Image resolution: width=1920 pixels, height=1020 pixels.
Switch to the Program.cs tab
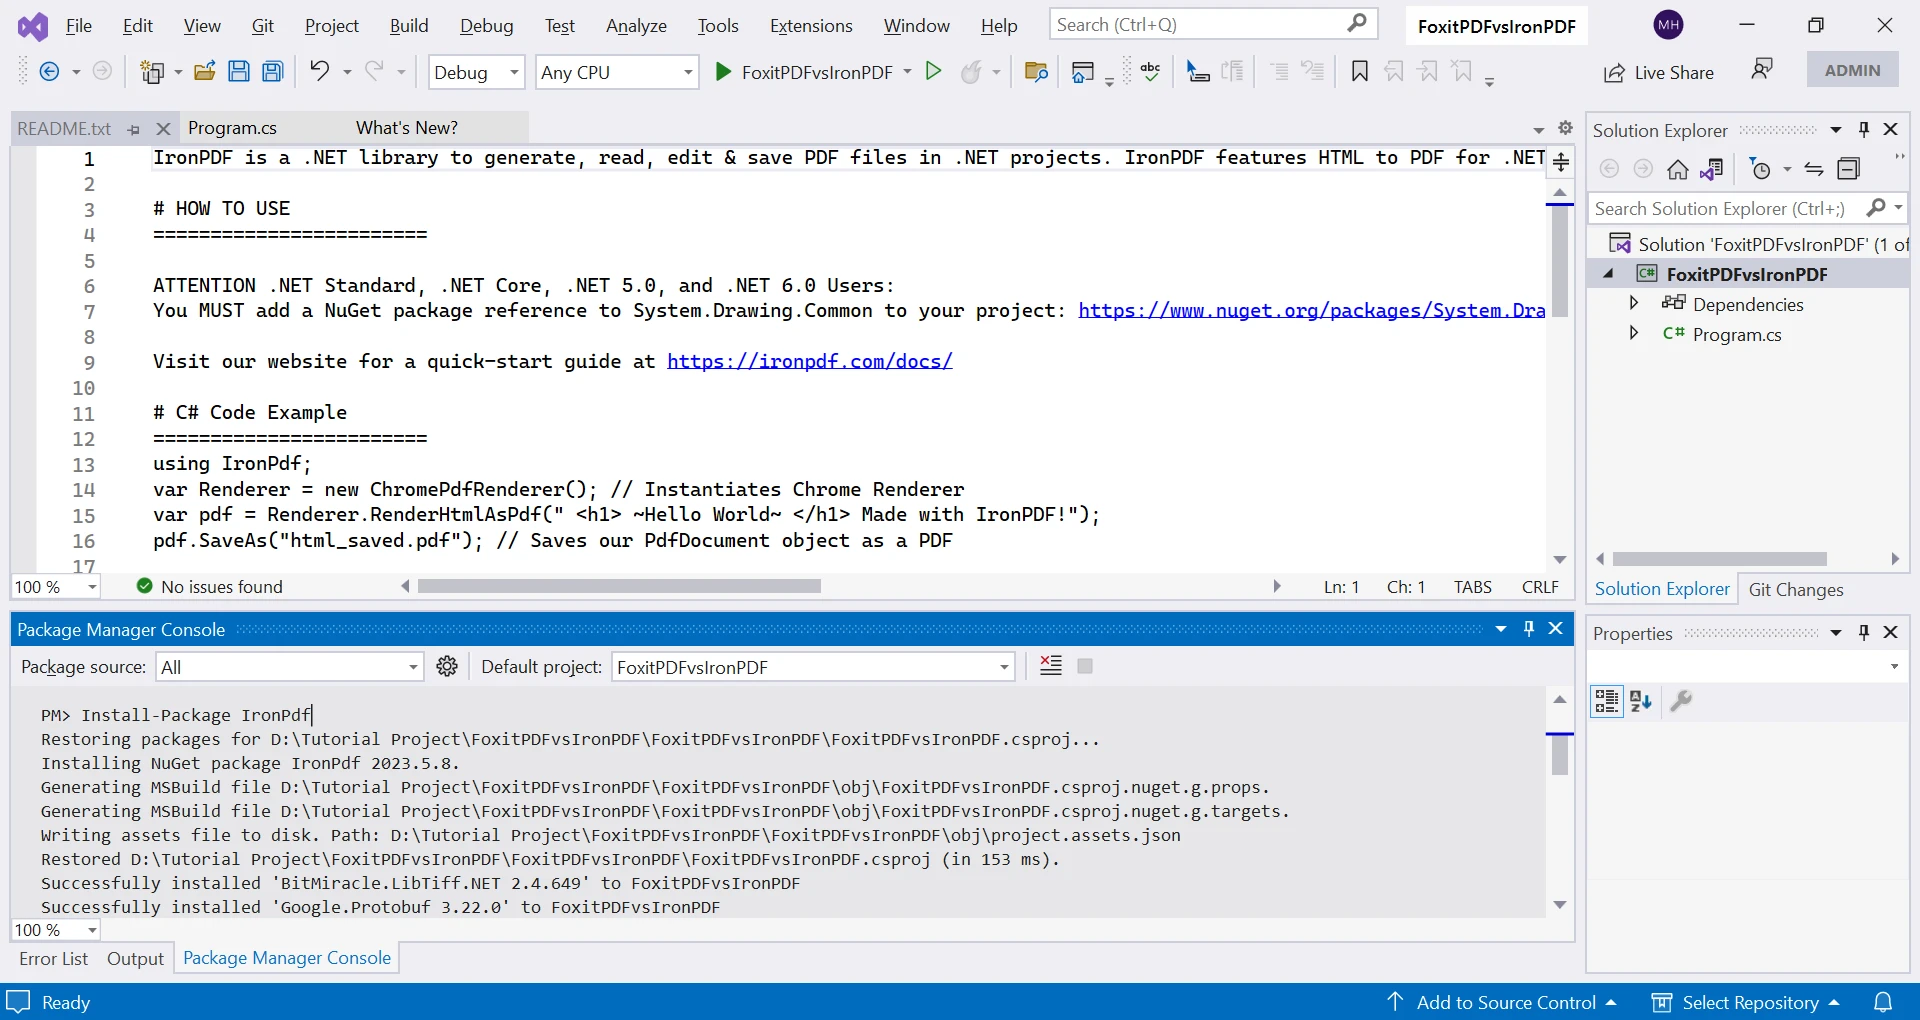click(x=232, y=128)
